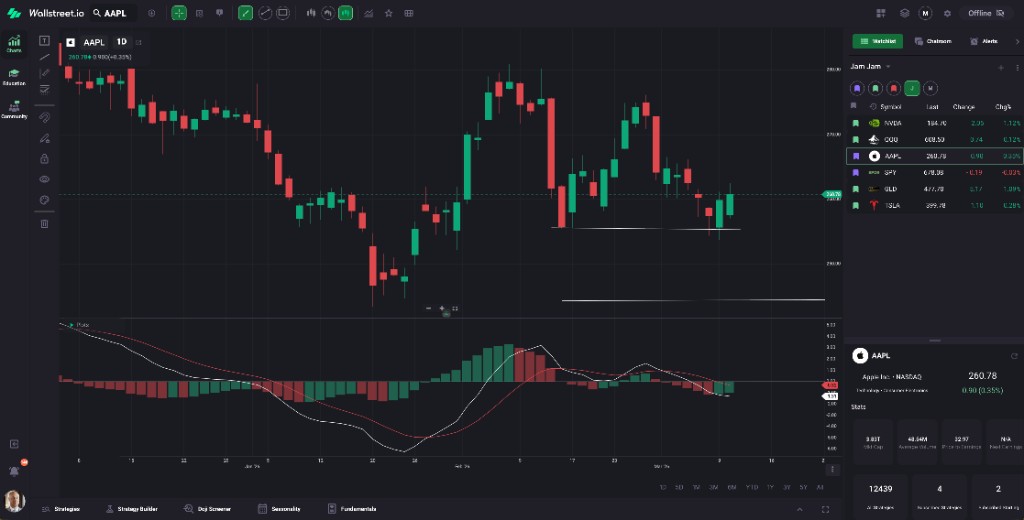This screenshot has width=1024, height=520.
Task: Click the notification bell with red badge
Action: (x=14, y=471)
